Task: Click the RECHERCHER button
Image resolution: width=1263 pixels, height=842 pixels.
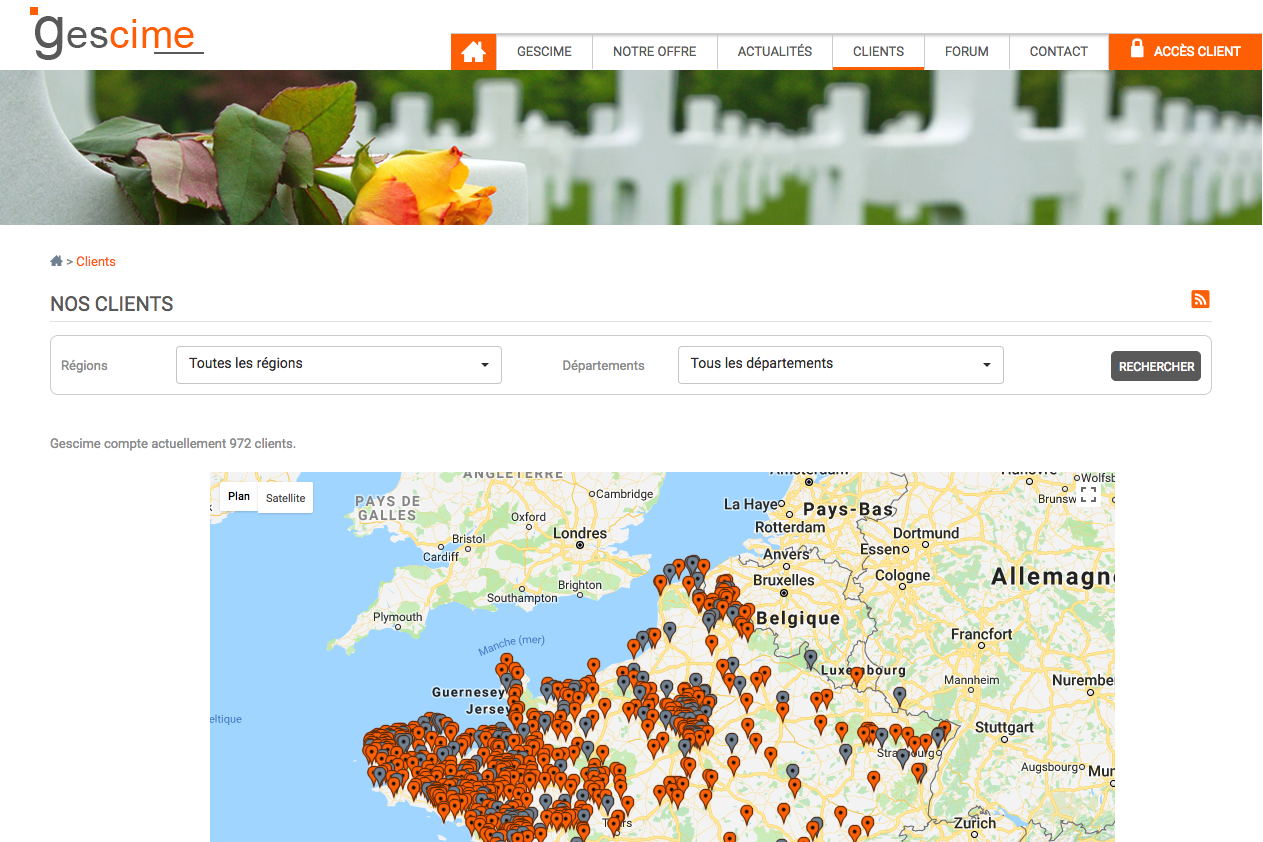Action: (x=1155, y=366)
